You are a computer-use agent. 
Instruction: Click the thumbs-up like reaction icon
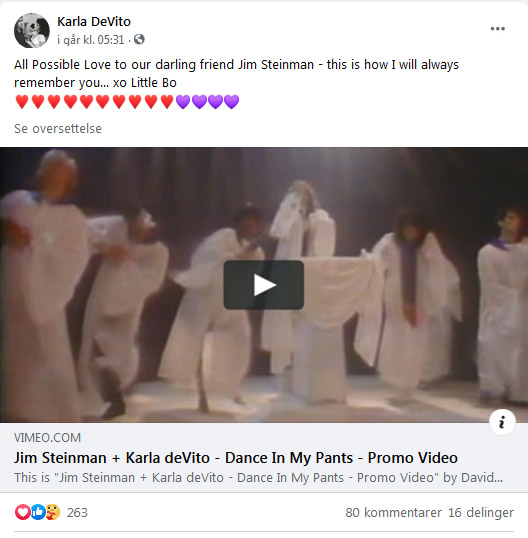(x=38, y=512)
